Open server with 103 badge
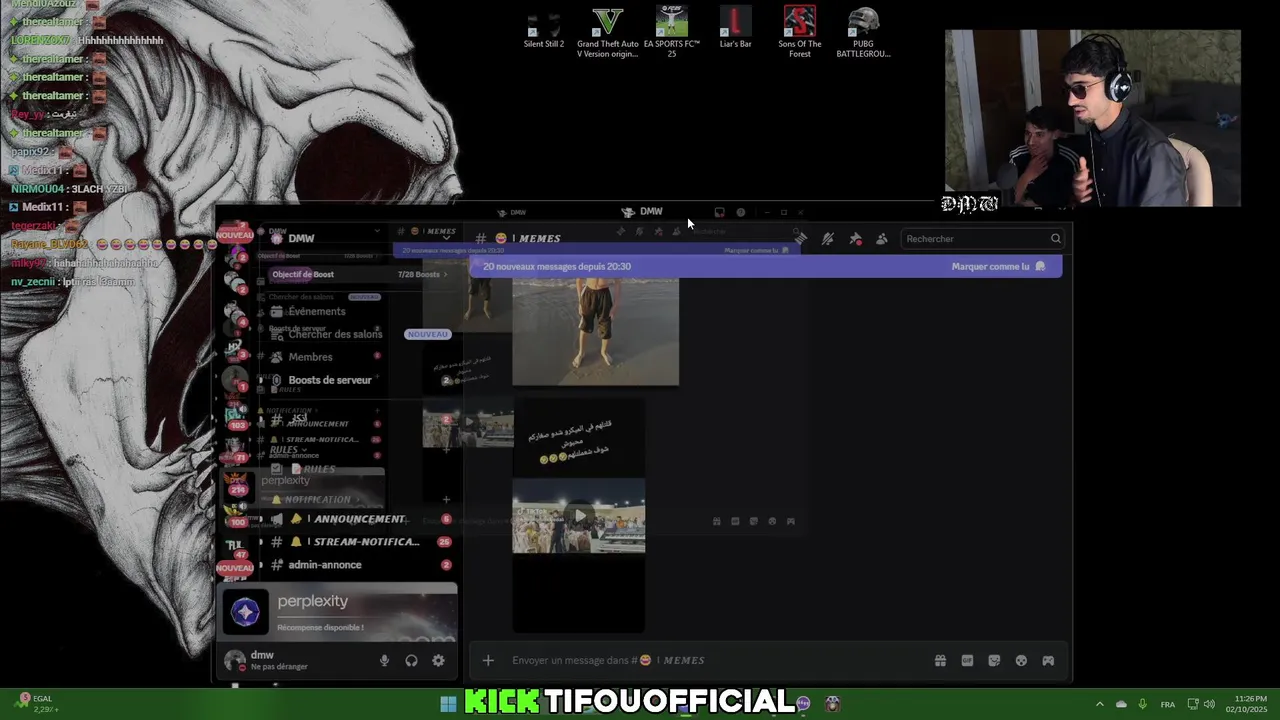 coord(234,416)
